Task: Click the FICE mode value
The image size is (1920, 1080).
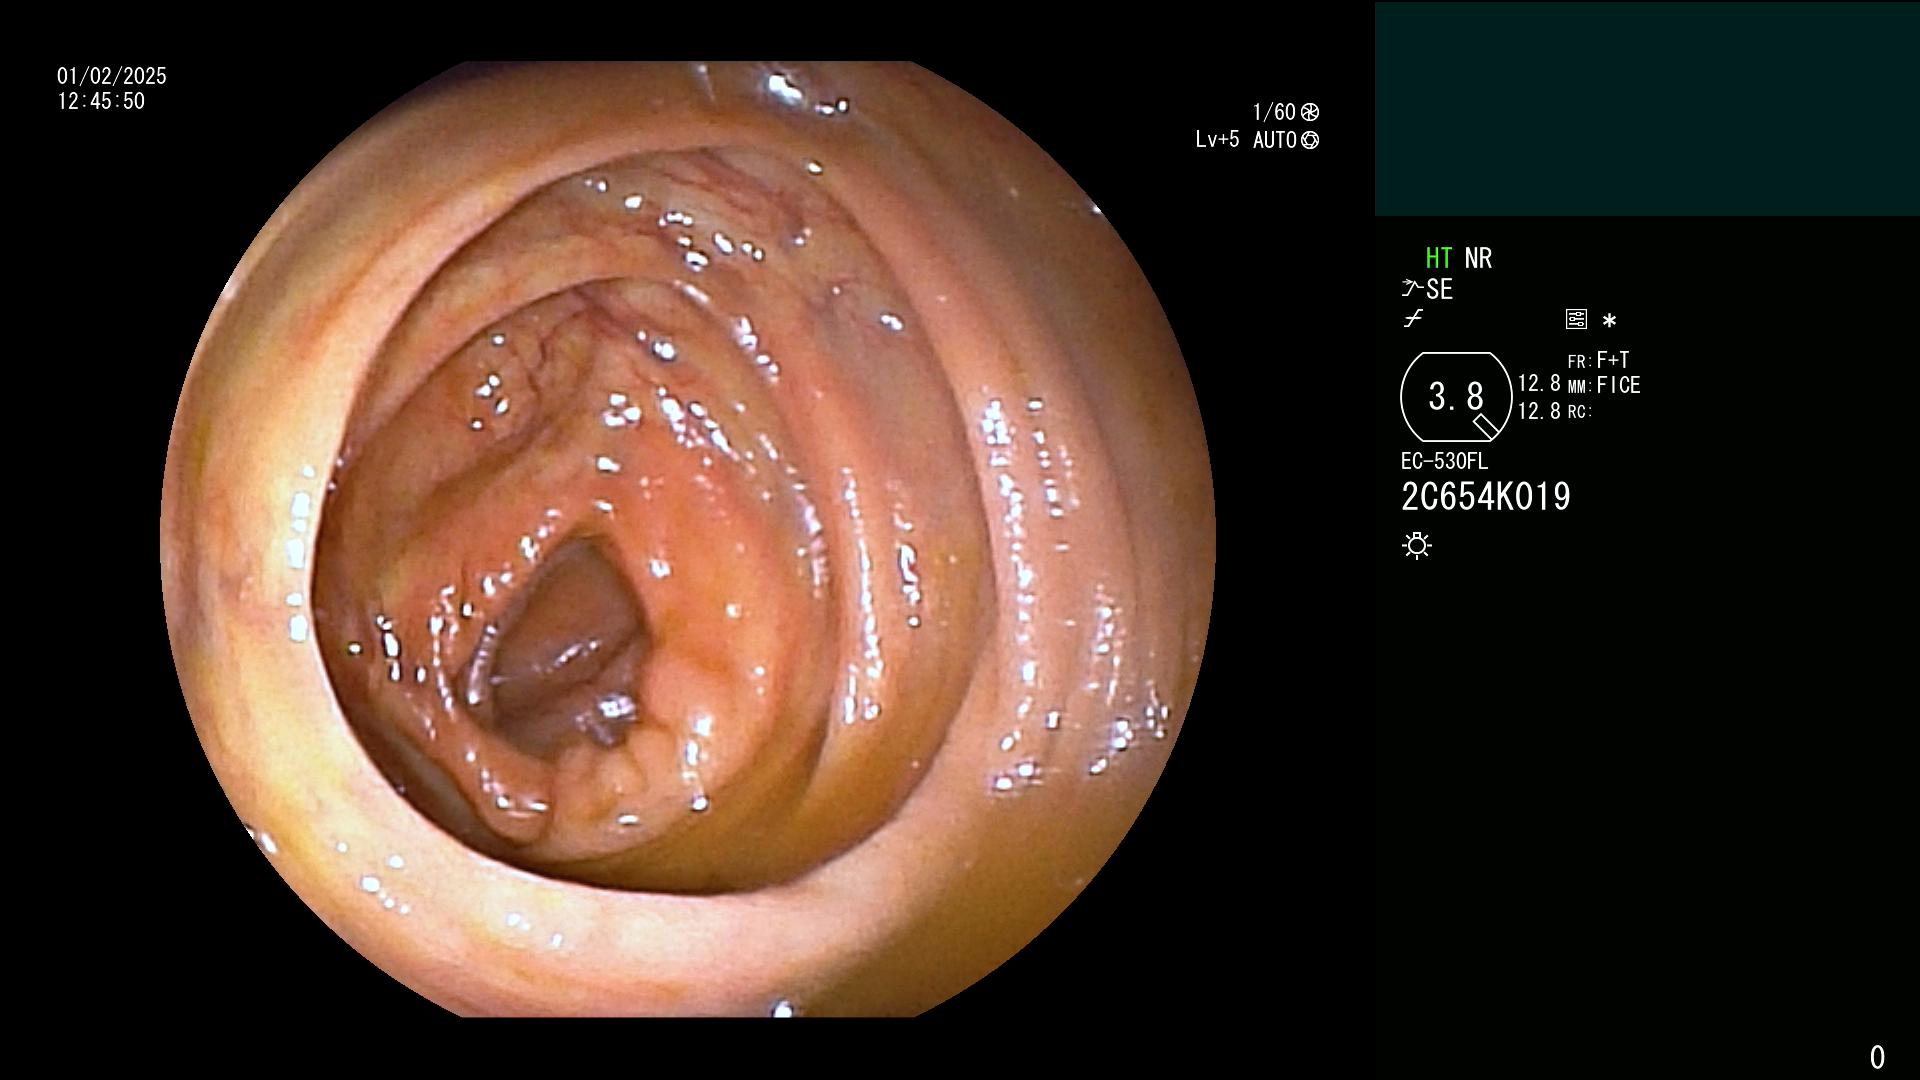Action: point(1618,385)
